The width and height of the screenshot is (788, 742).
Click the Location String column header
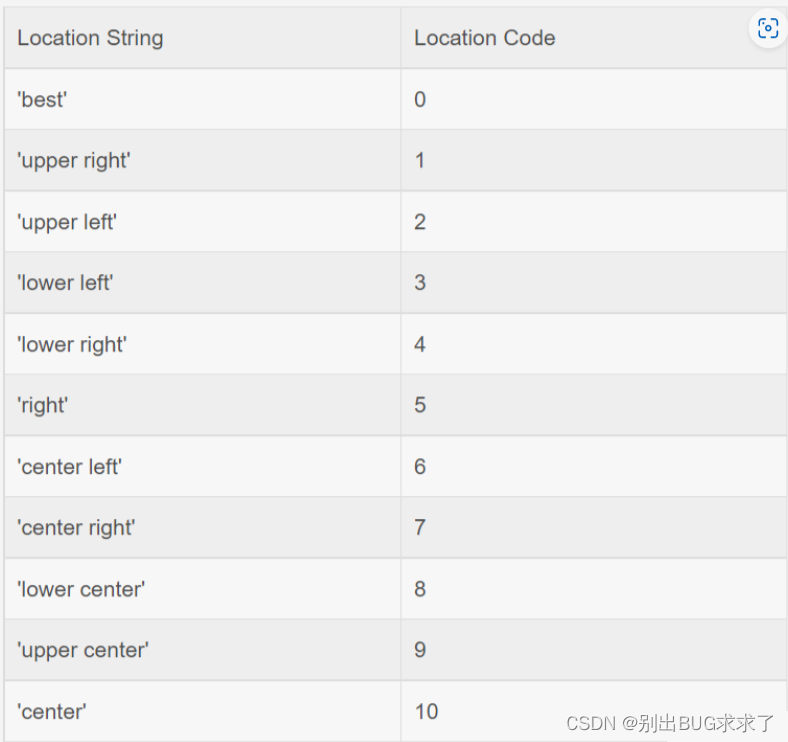point(203,38)
